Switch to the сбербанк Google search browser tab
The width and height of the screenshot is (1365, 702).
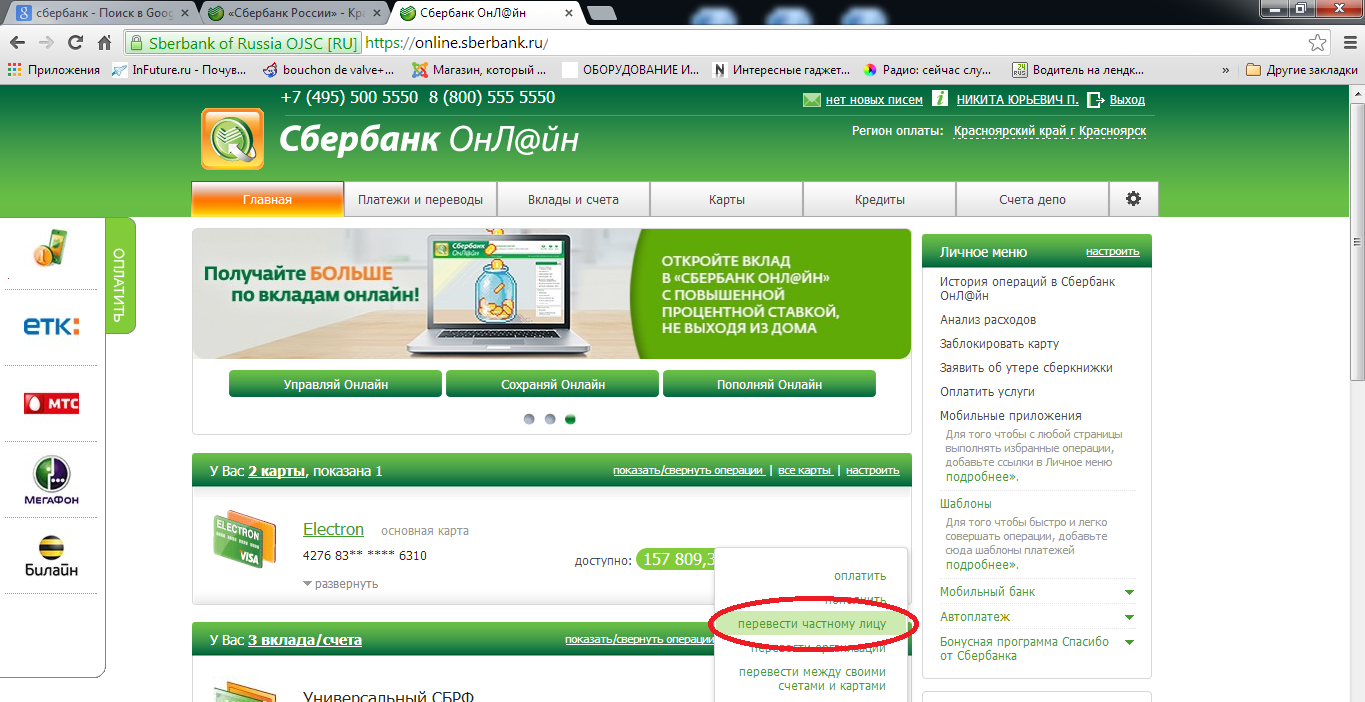[100, 13]
